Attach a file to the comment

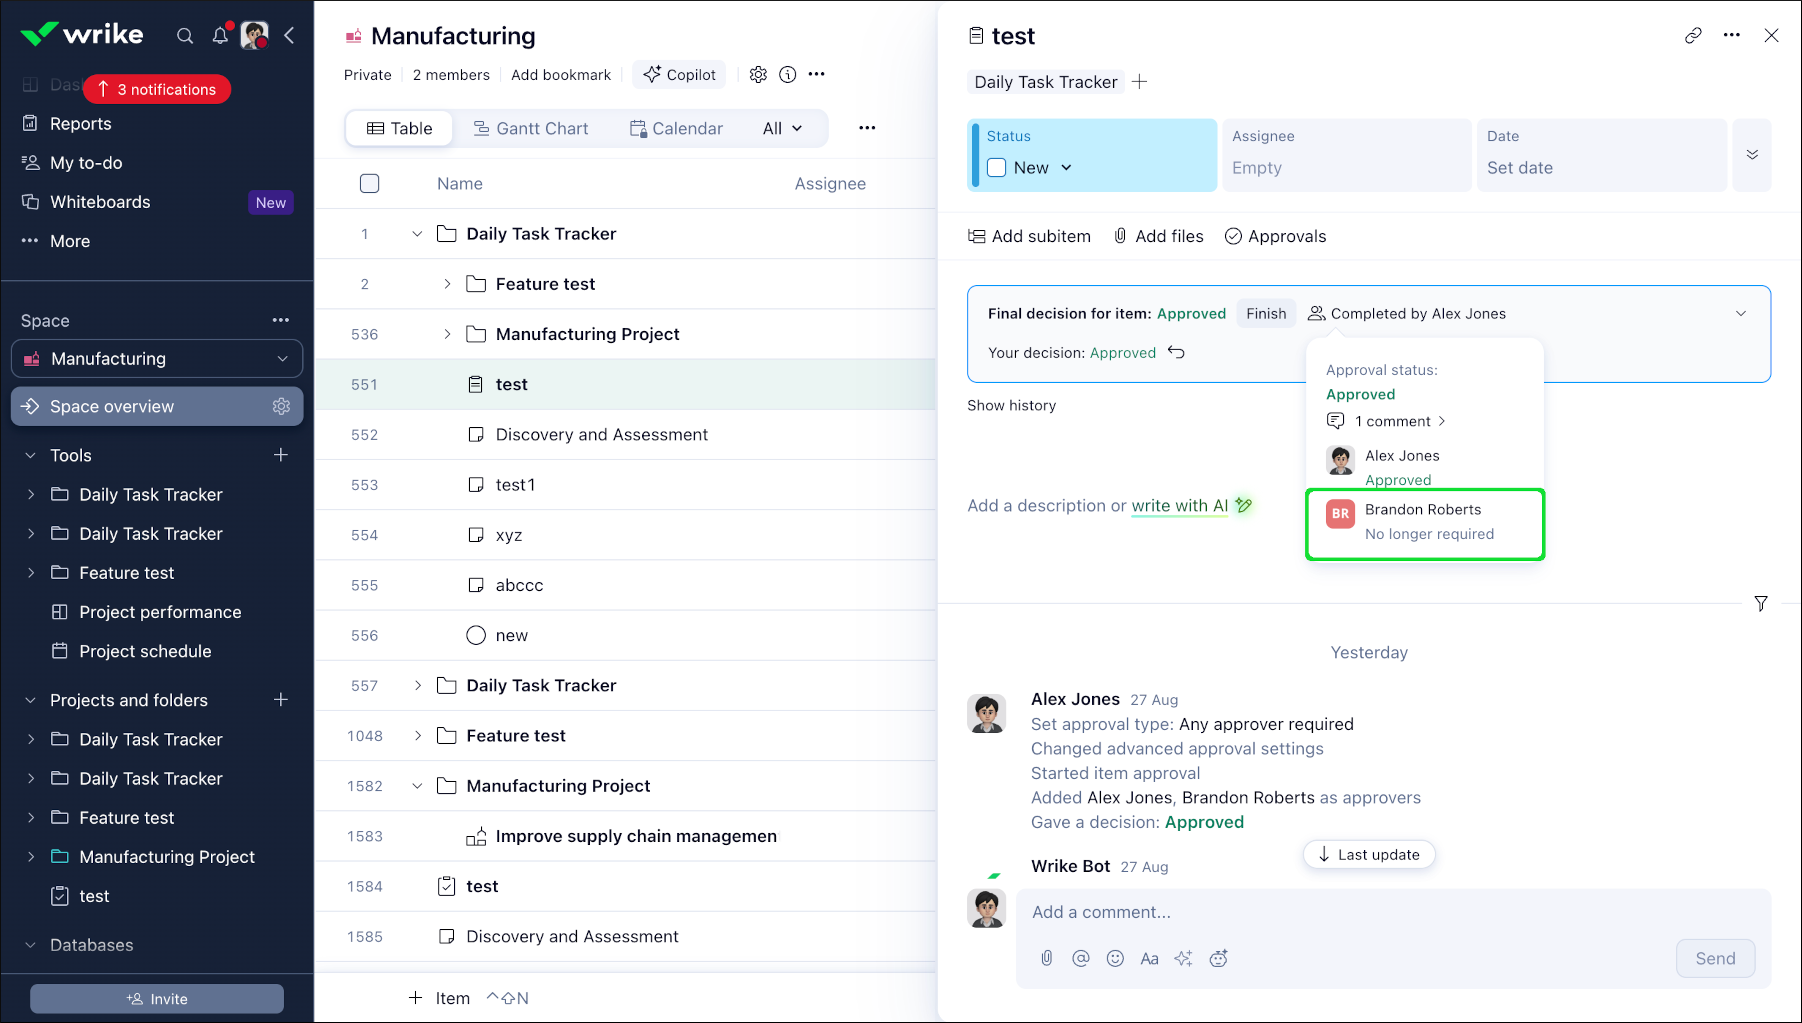pos(1047,958)
